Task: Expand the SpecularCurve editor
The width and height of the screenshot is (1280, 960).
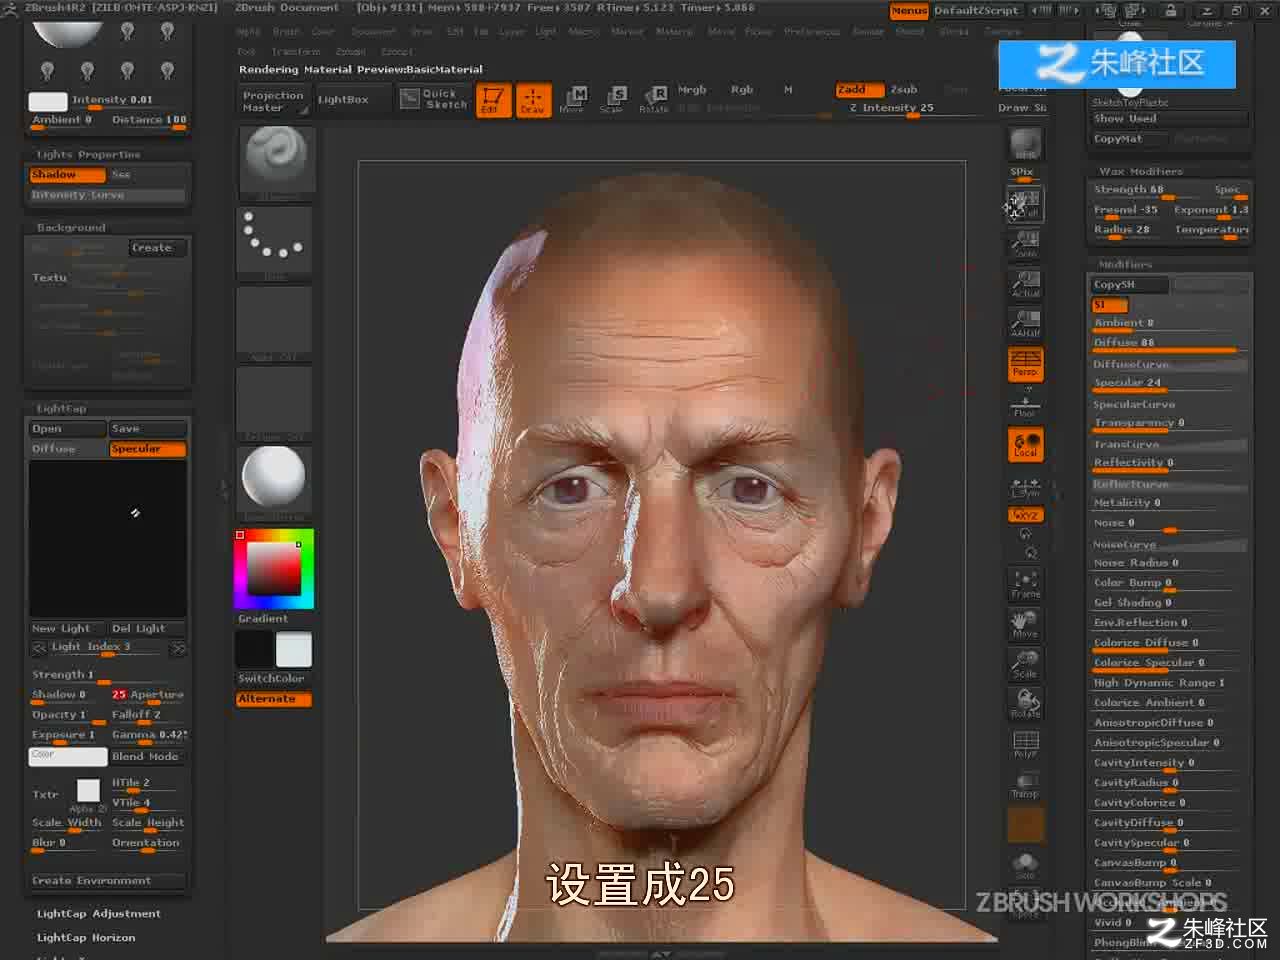Action: (x=1168, y=405)
